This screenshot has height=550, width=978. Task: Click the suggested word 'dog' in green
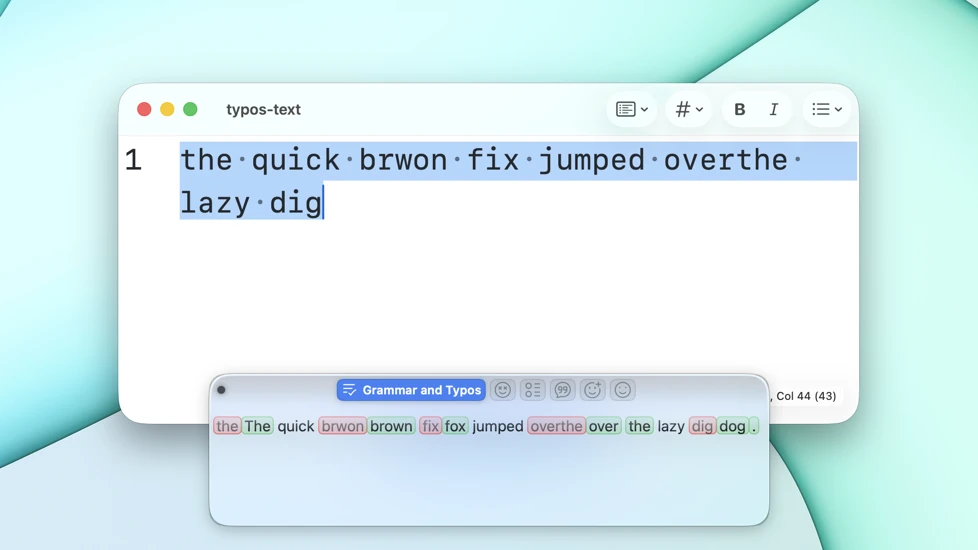tap(732, 426)
